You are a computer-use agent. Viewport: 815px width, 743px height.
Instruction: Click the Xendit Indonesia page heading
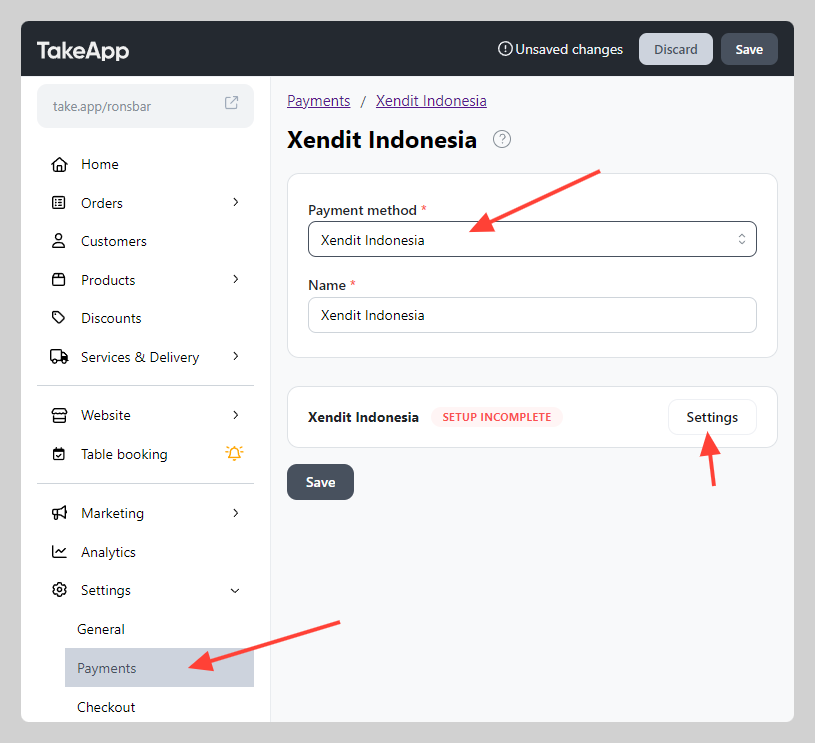[x=382, y=140]
